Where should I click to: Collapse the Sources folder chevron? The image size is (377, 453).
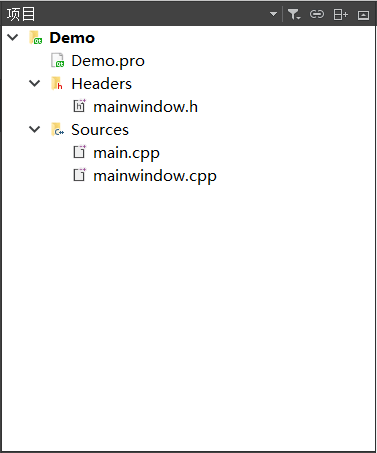coord(35,129)
